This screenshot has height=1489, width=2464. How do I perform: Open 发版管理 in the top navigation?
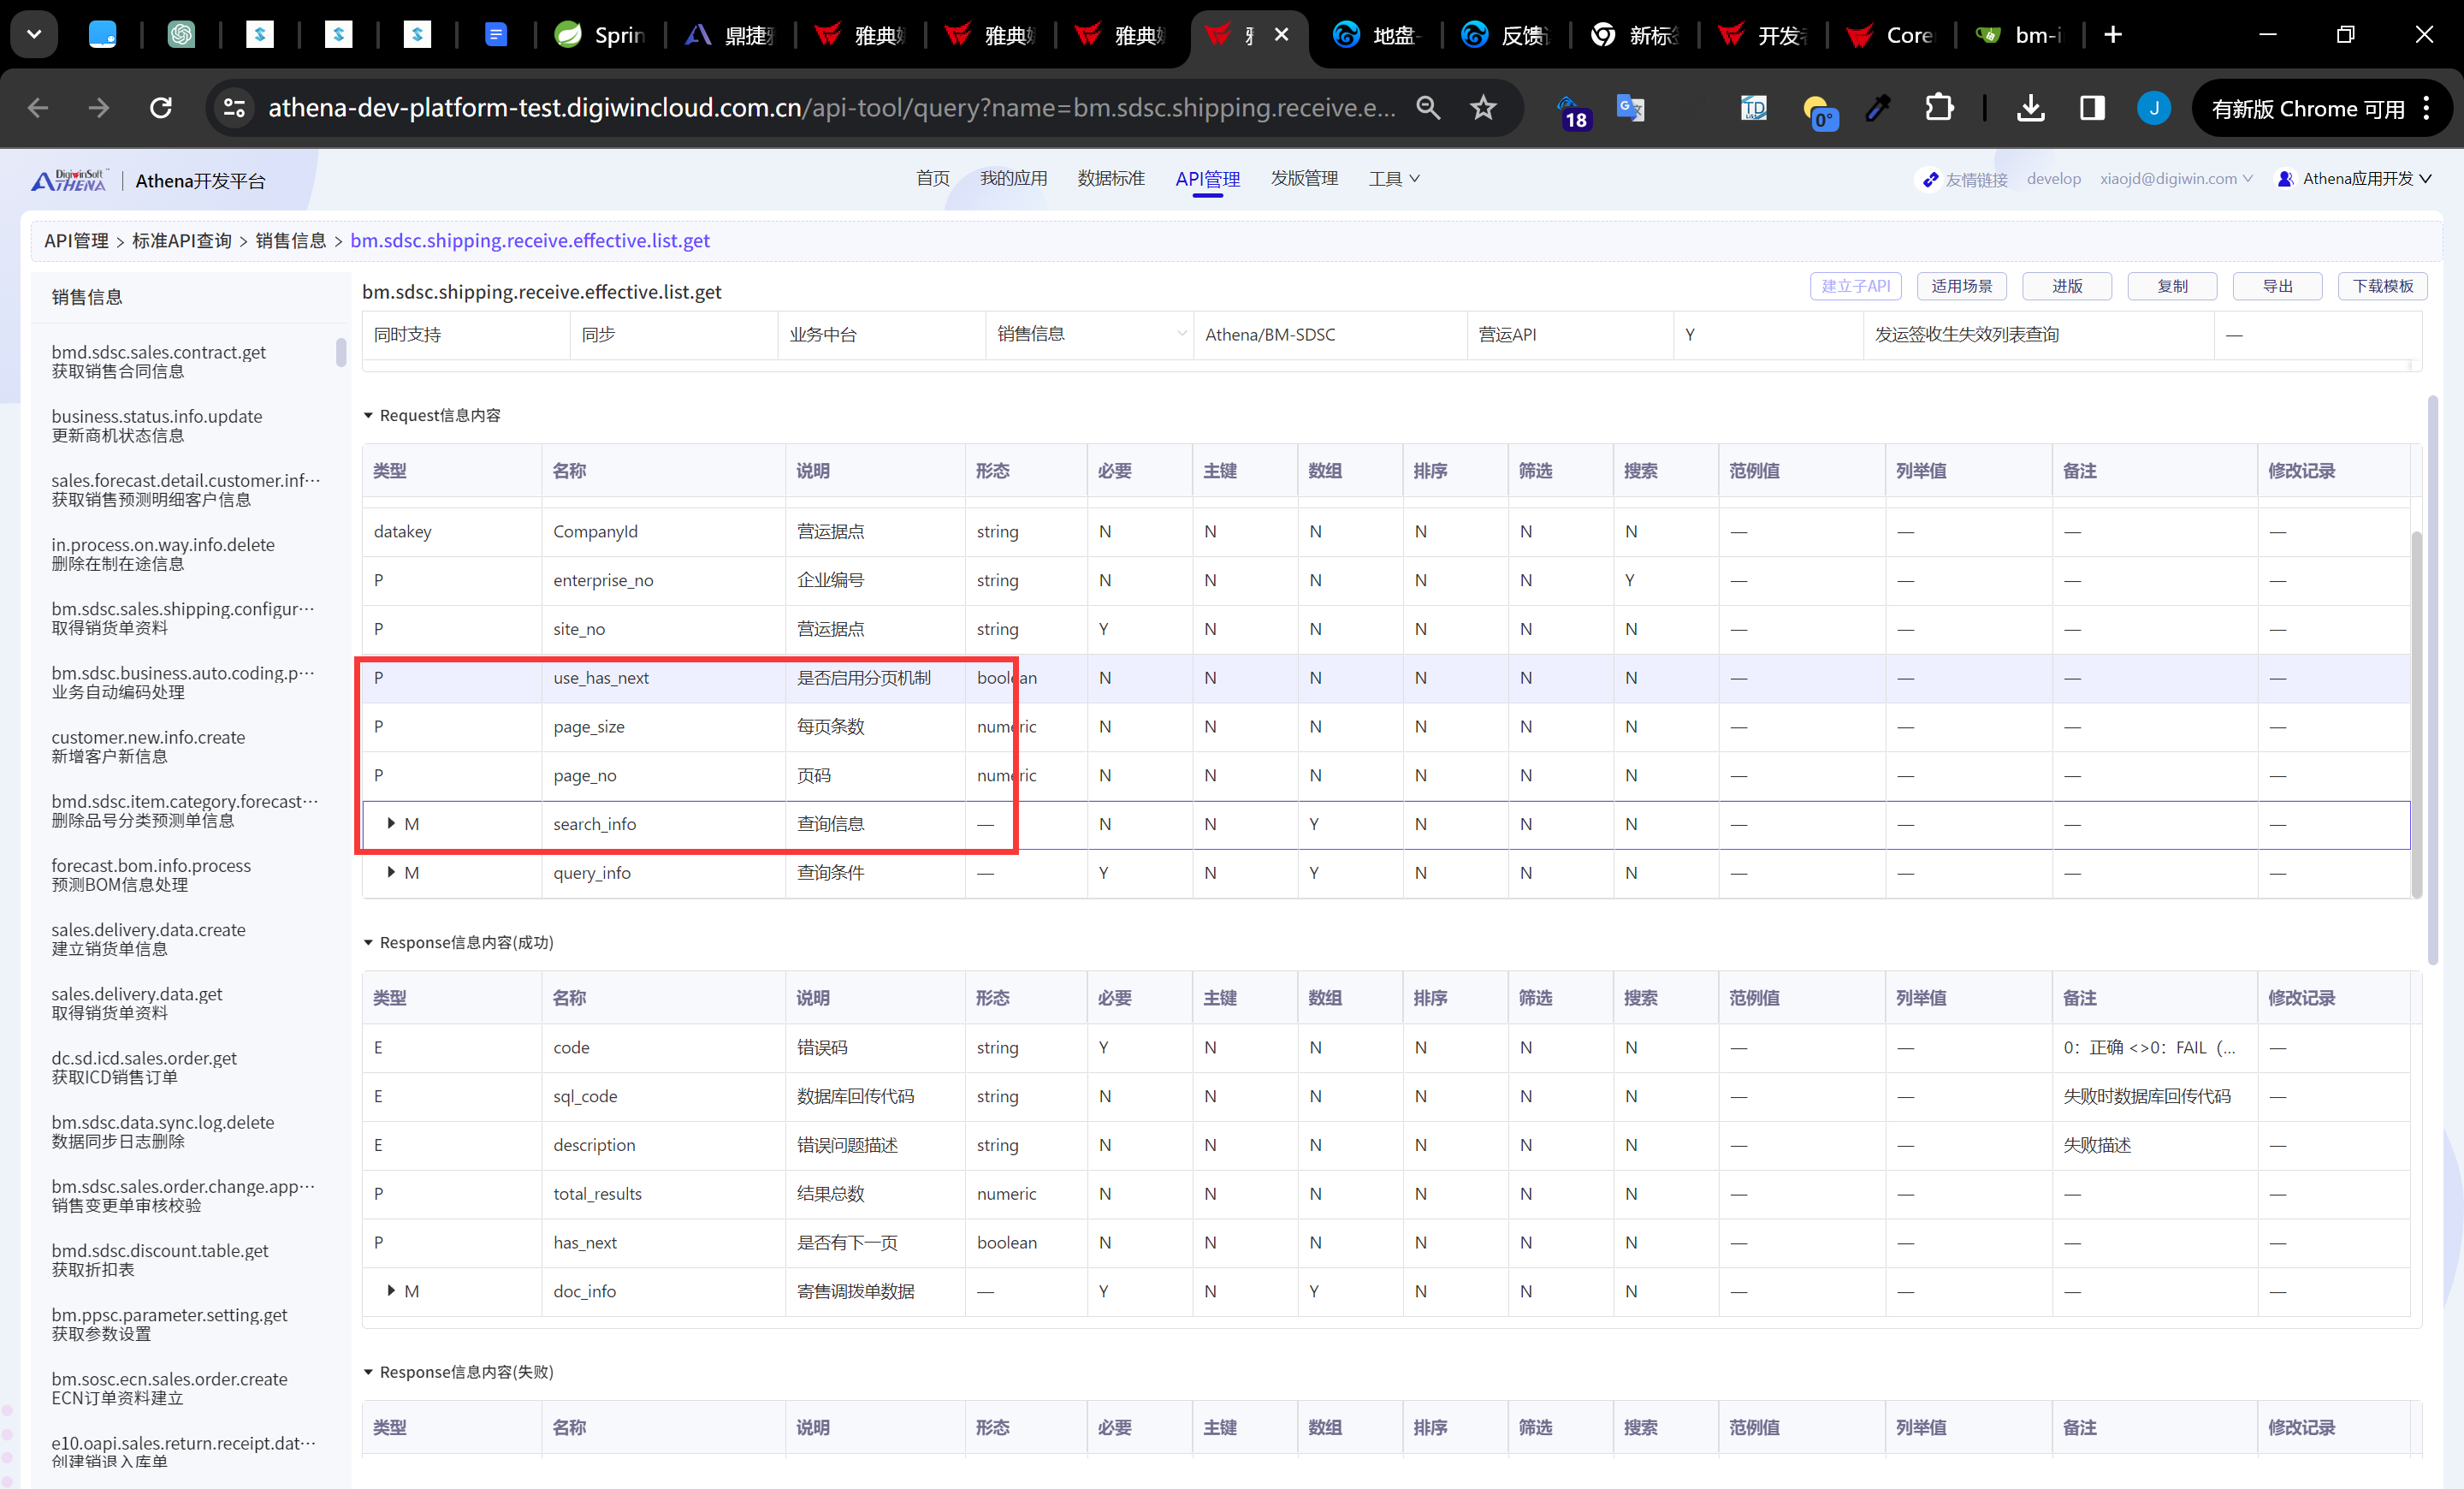click(x=1304, y=178)
